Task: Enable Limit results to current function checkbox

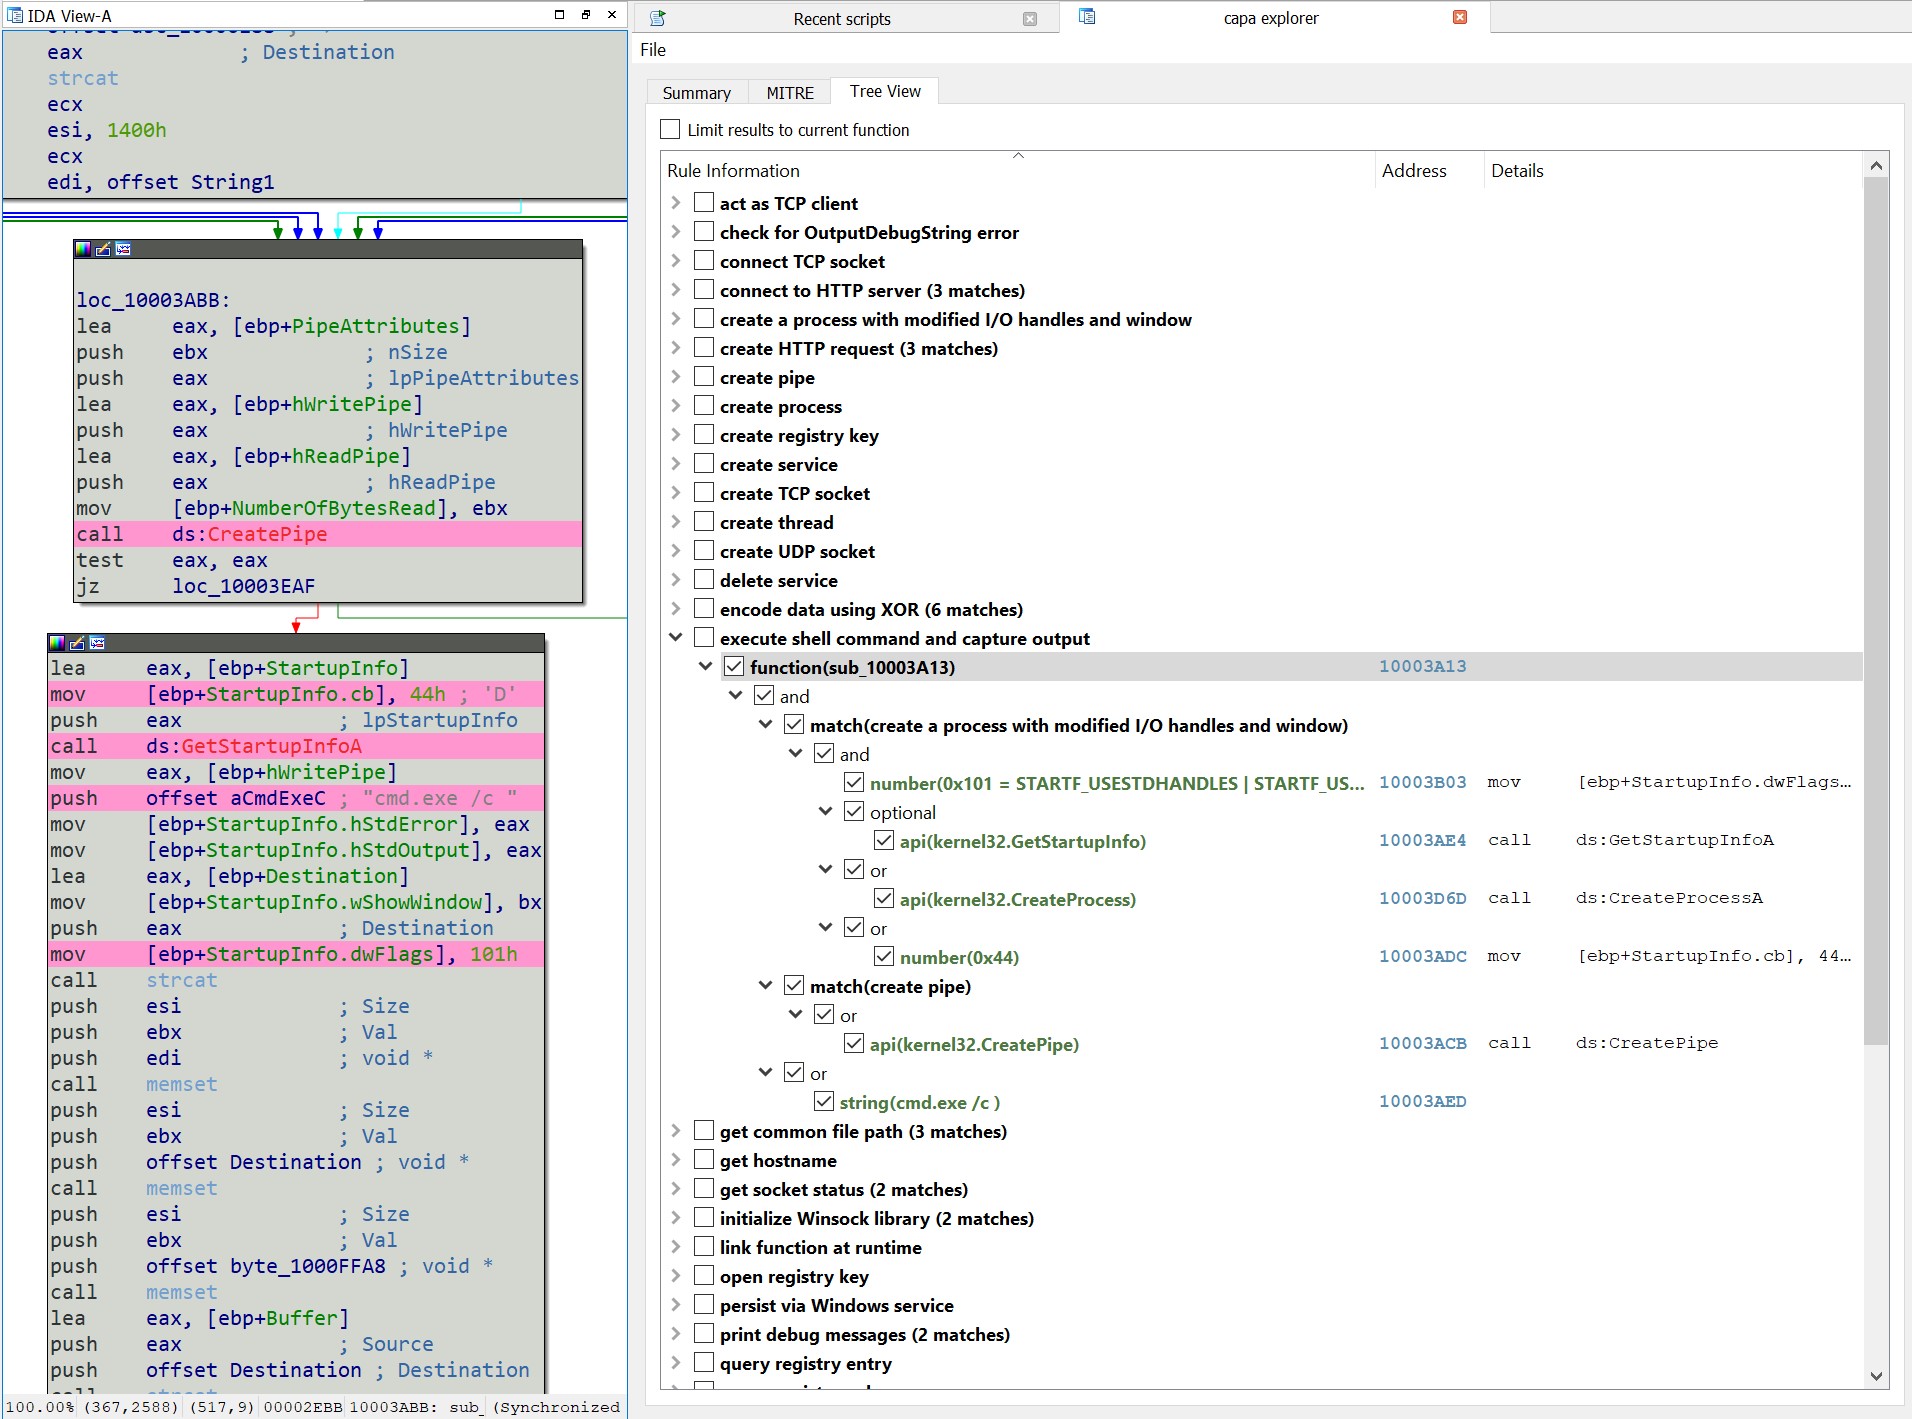Action: 670,130
